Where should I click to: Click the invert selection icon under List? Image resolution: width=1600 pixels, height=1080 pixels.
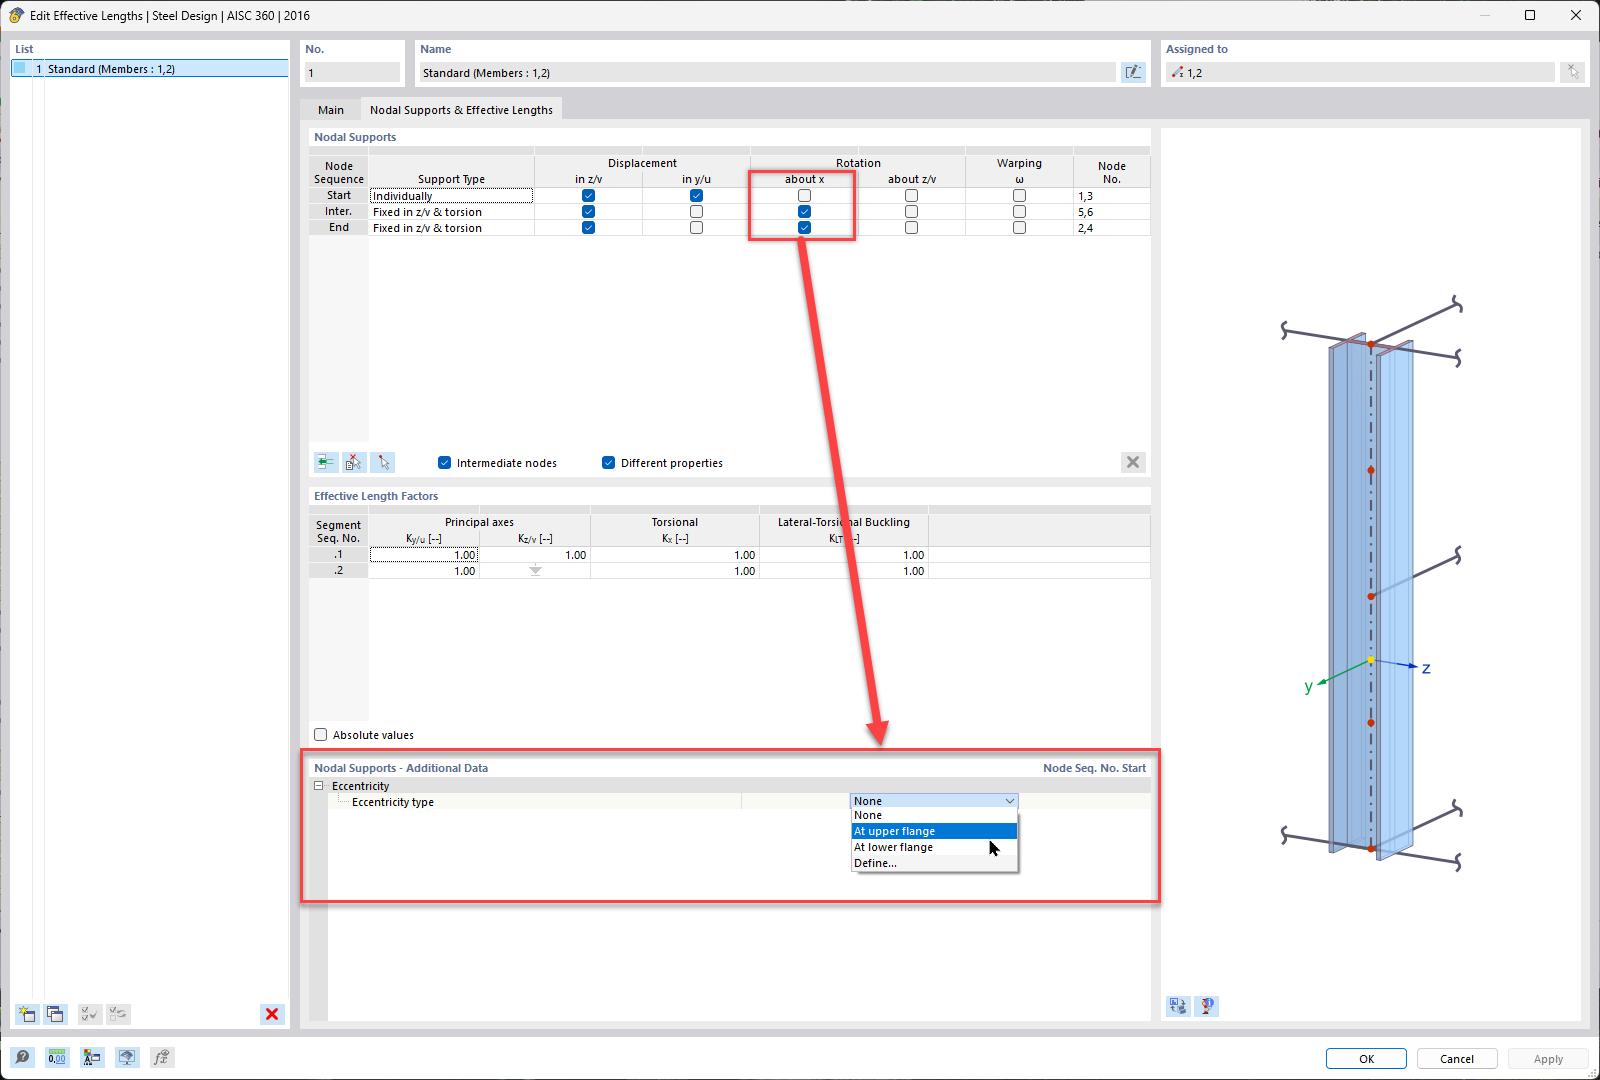click(x=118, y=1014)
